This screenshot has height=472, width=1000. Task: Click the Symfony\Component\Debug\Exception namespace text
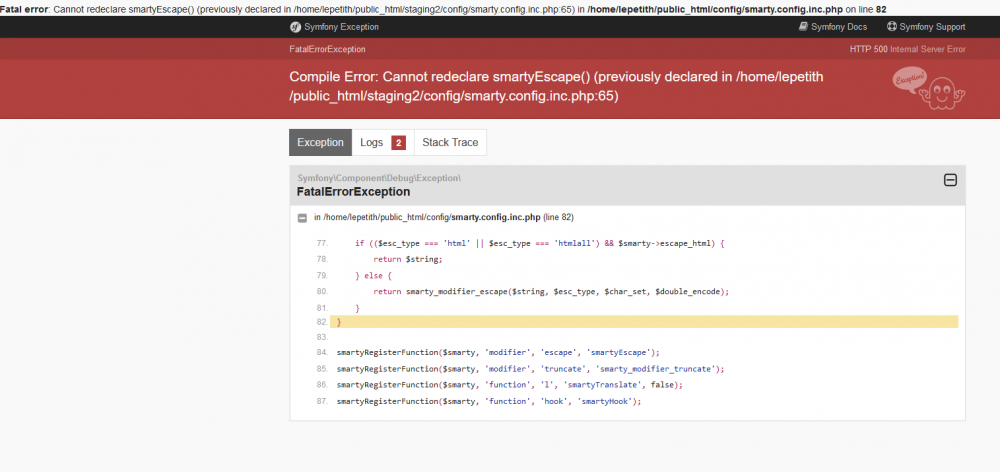click(x=378, y=177)
